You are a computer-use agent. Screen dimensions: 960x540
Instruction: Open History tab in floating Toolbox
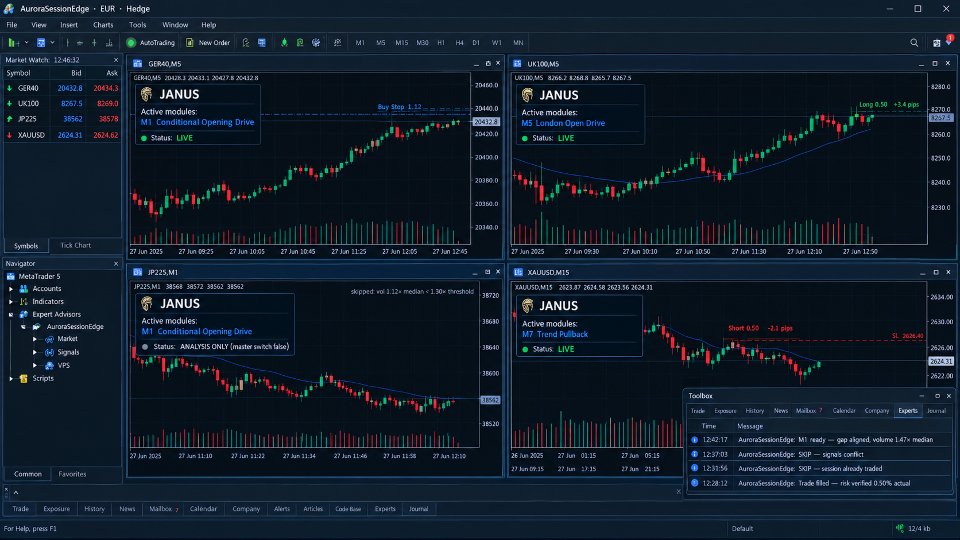tap(754, 411)
